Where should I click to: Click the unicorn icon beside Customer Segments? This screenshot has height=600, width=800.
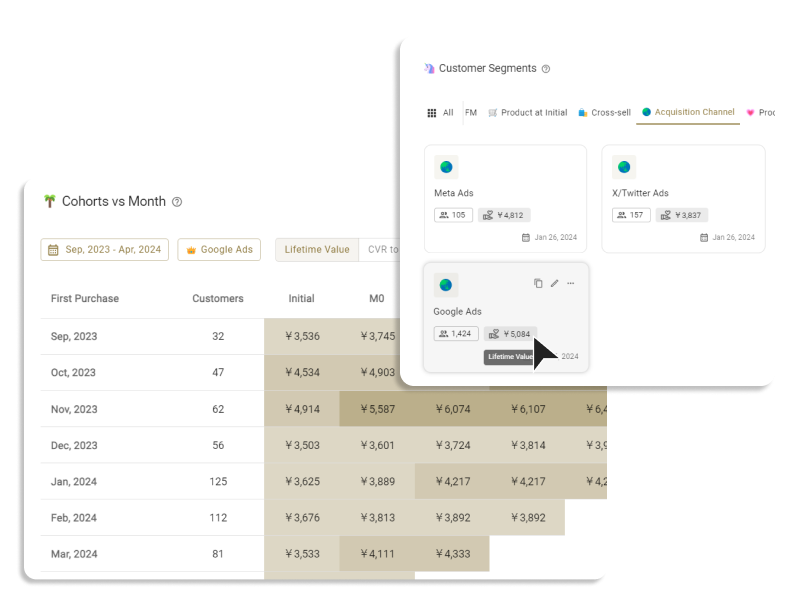coord(429,68)
